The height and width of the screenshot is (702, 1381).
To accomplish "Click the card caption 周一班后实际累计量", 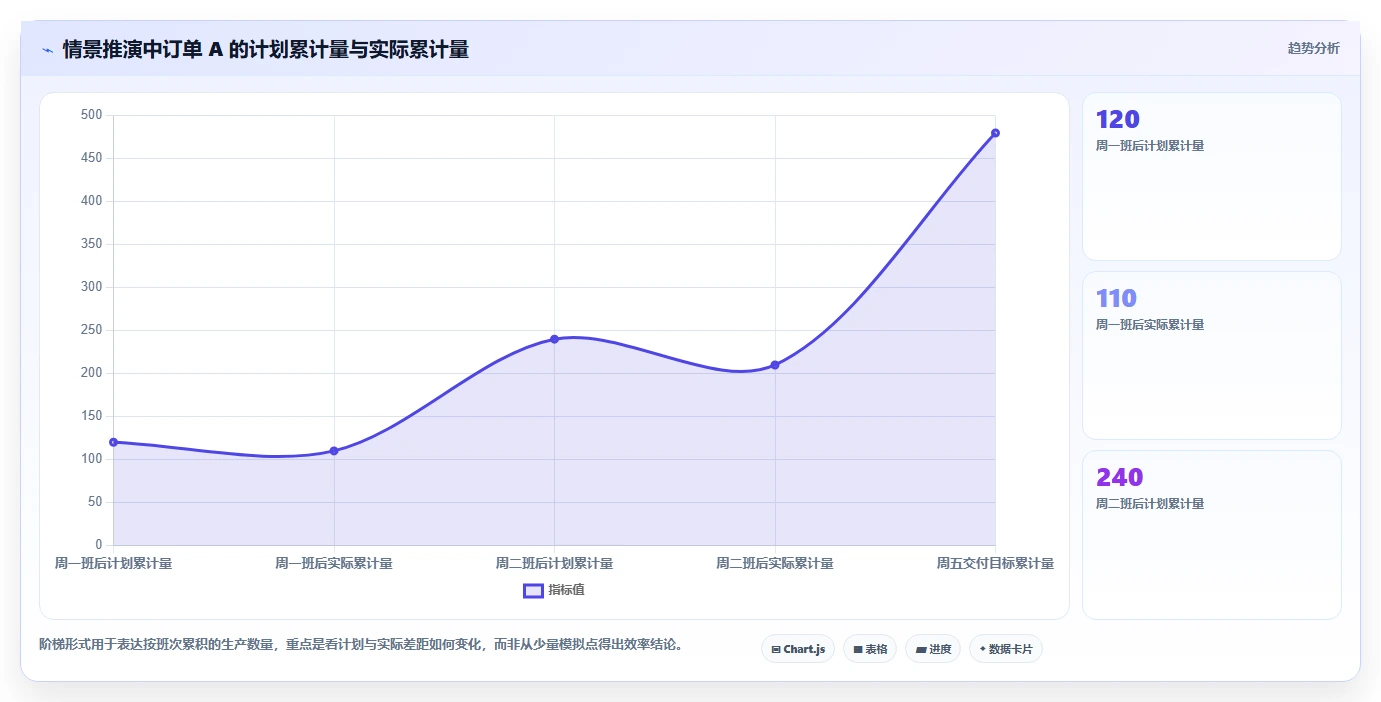I will [1150, 325].
